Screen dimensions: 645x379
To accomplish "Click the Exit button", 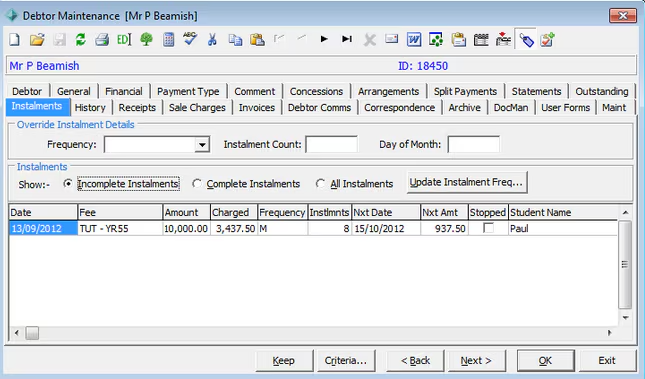I will tap(607, 360).
